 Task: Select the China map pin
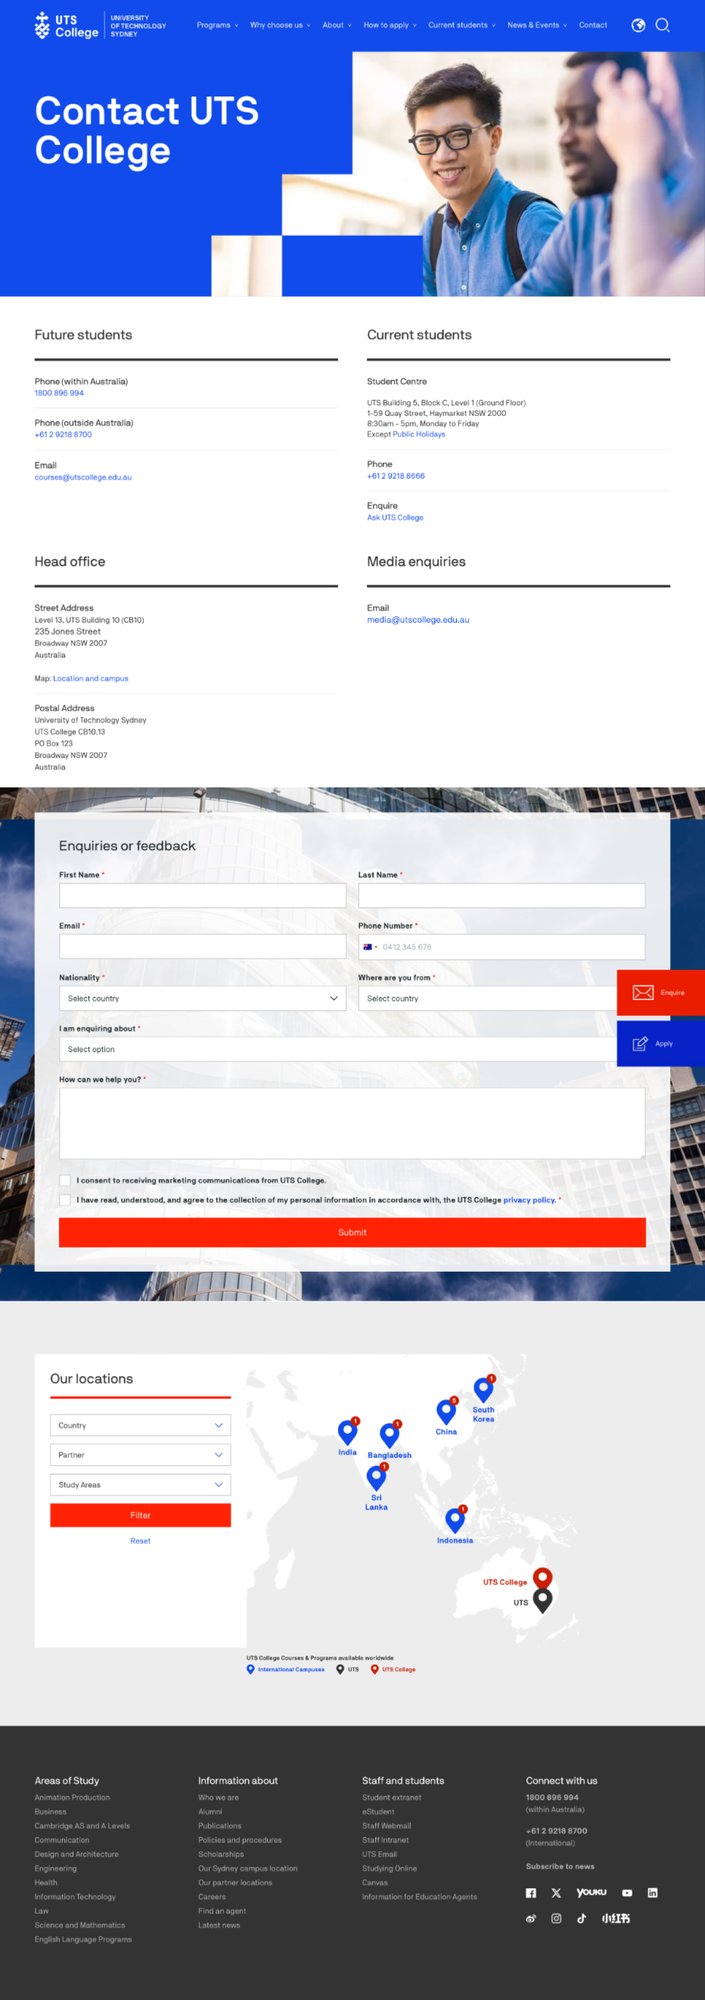(x=447, y=1411)
